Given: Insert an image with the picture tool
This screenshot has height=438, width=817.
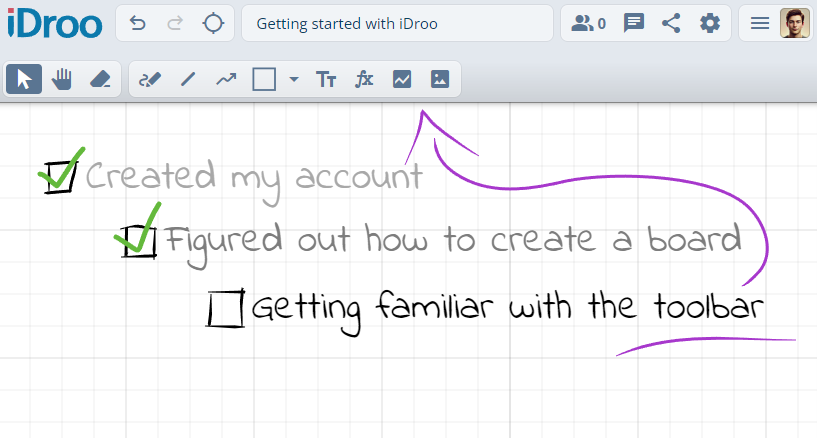Looking at the screenshot, I should pos(440,79).
